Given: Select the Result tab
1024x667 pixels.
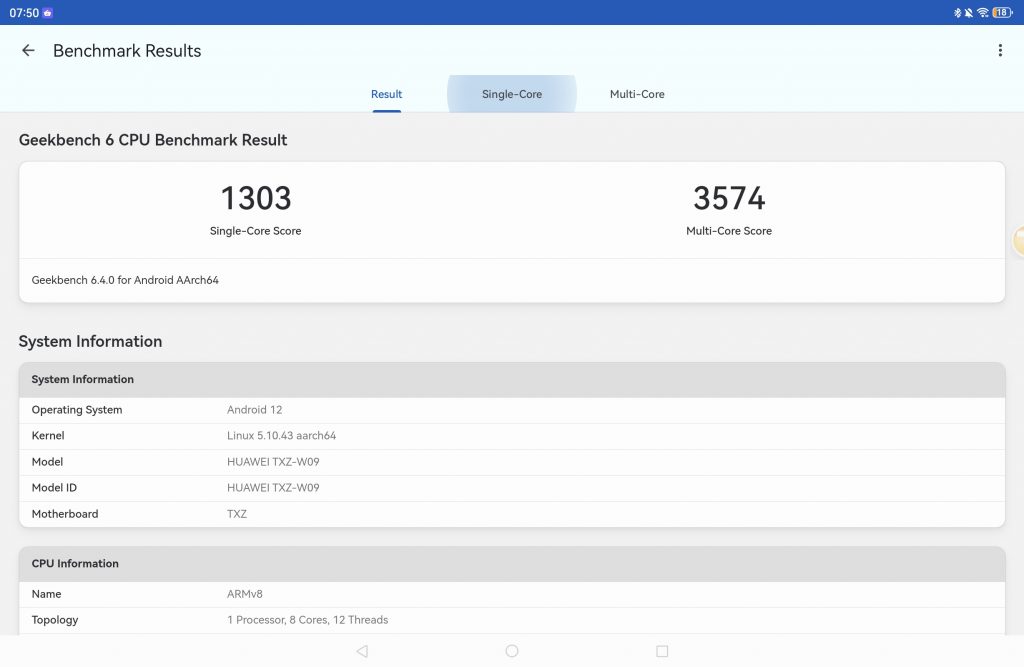Looking at the screenshot, I should (387, 94).
